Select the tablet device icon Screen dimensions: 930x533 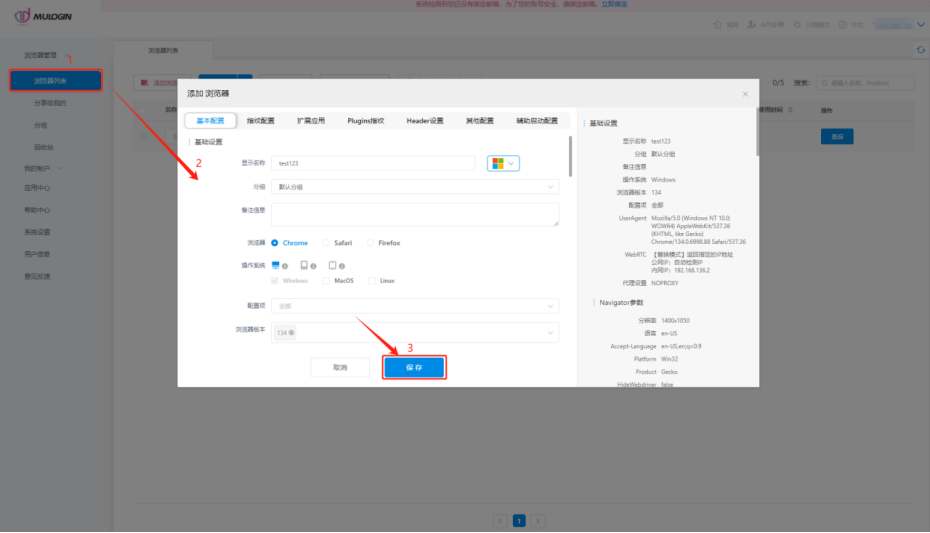[x=304, y=265]
